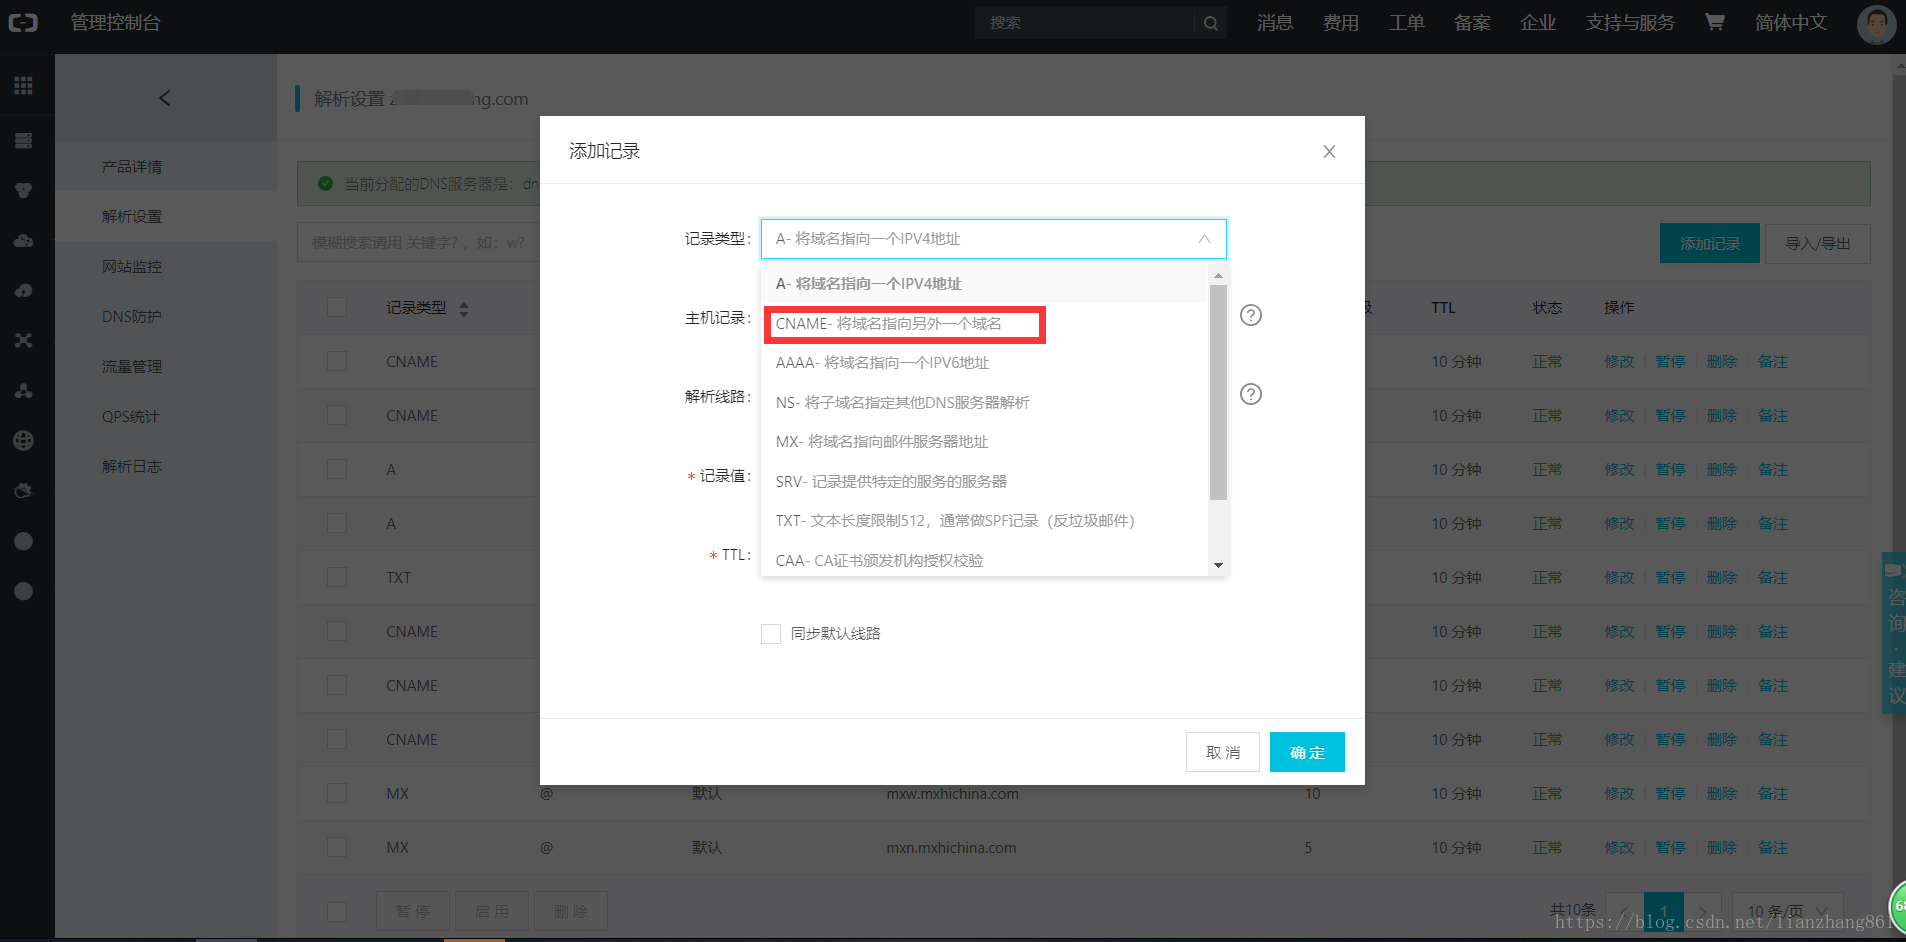Open the search icon in the top bar
This screenshot has height=942, width=1906.
tap(1210, 22)
